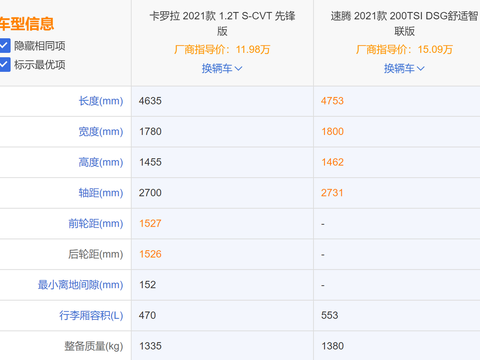
Task: Select the 4753 length value
Action: point(332,101)
